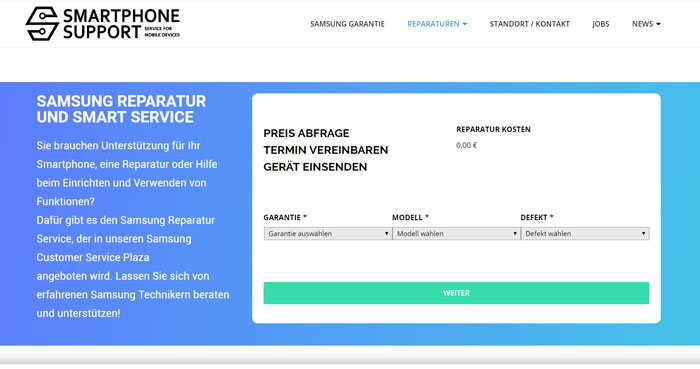This screenshot has width=700, height=369.
Task: Go to Standort / Kontakt page
Action: (x=529, y=24)
